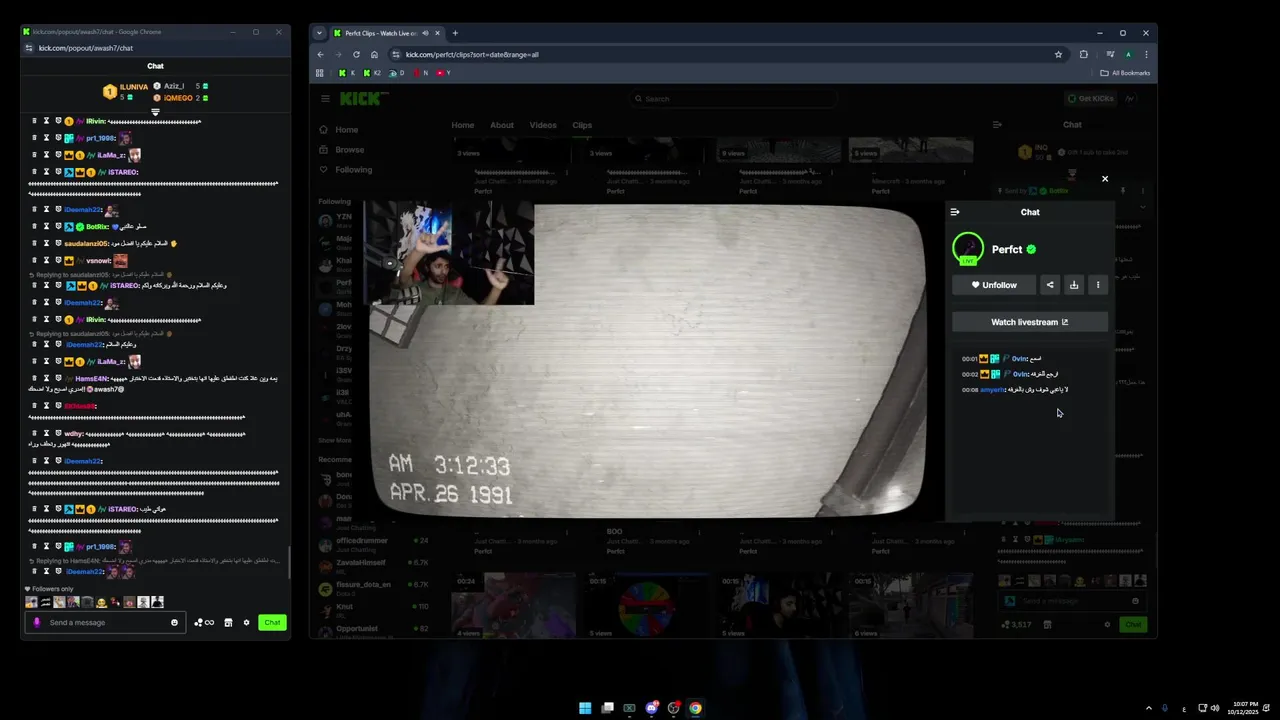Expand Chrome tab search dropdown
Viewport: 1280px width, 720px height.
[319, 33]
